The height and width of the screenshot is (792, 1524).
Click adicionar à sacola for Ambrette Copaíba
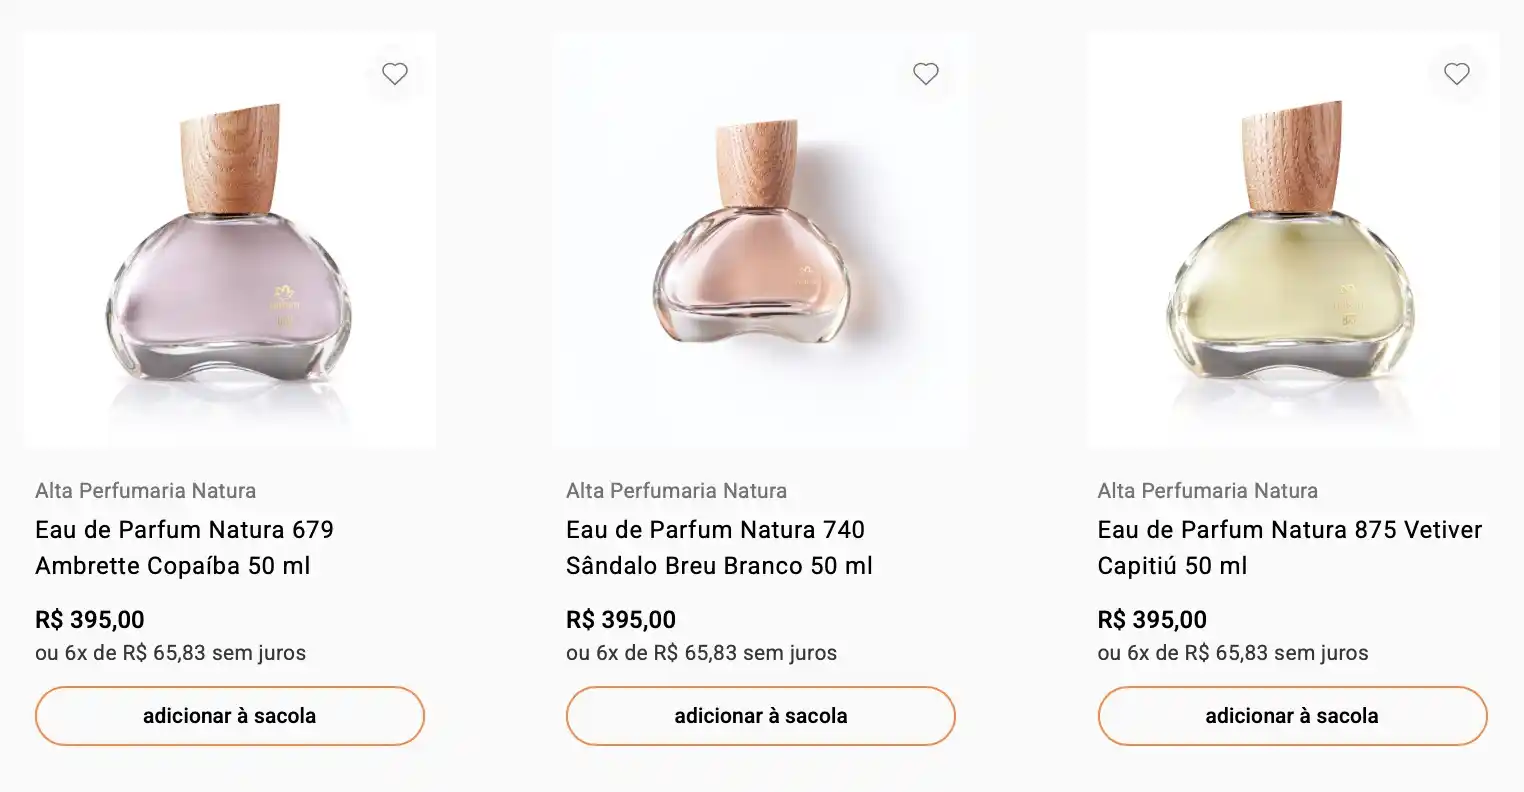tap(229, 715)
